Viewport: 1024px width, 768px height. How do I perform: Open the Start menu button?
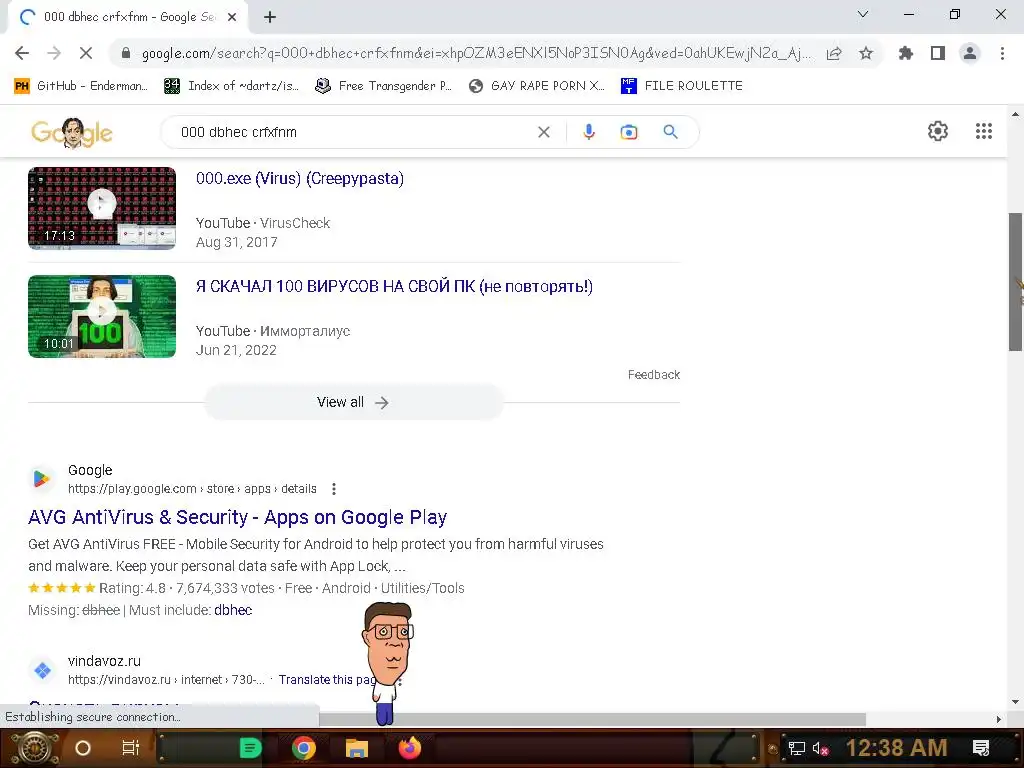click(x=35, y=748)
